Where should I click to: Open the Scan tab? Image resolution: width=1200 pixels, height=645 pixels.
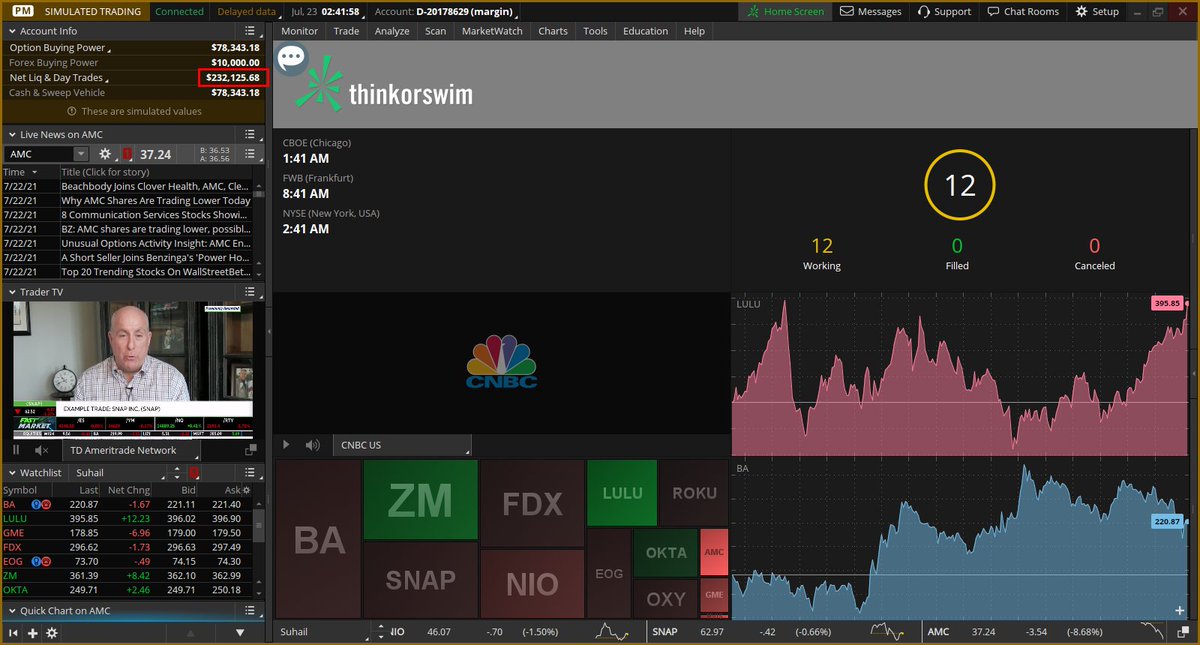pos(435,31)
